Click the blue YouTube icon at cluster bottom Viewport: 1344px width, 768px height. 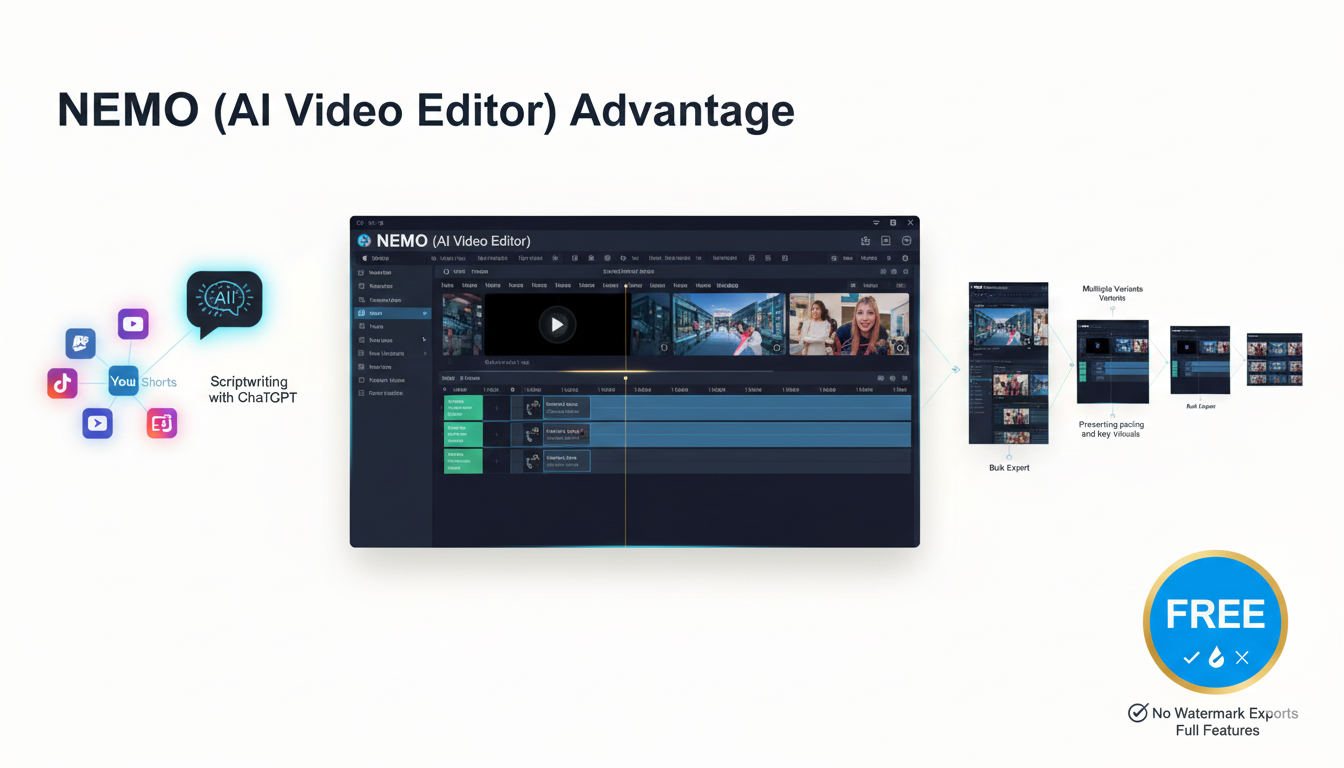[97, 423]
